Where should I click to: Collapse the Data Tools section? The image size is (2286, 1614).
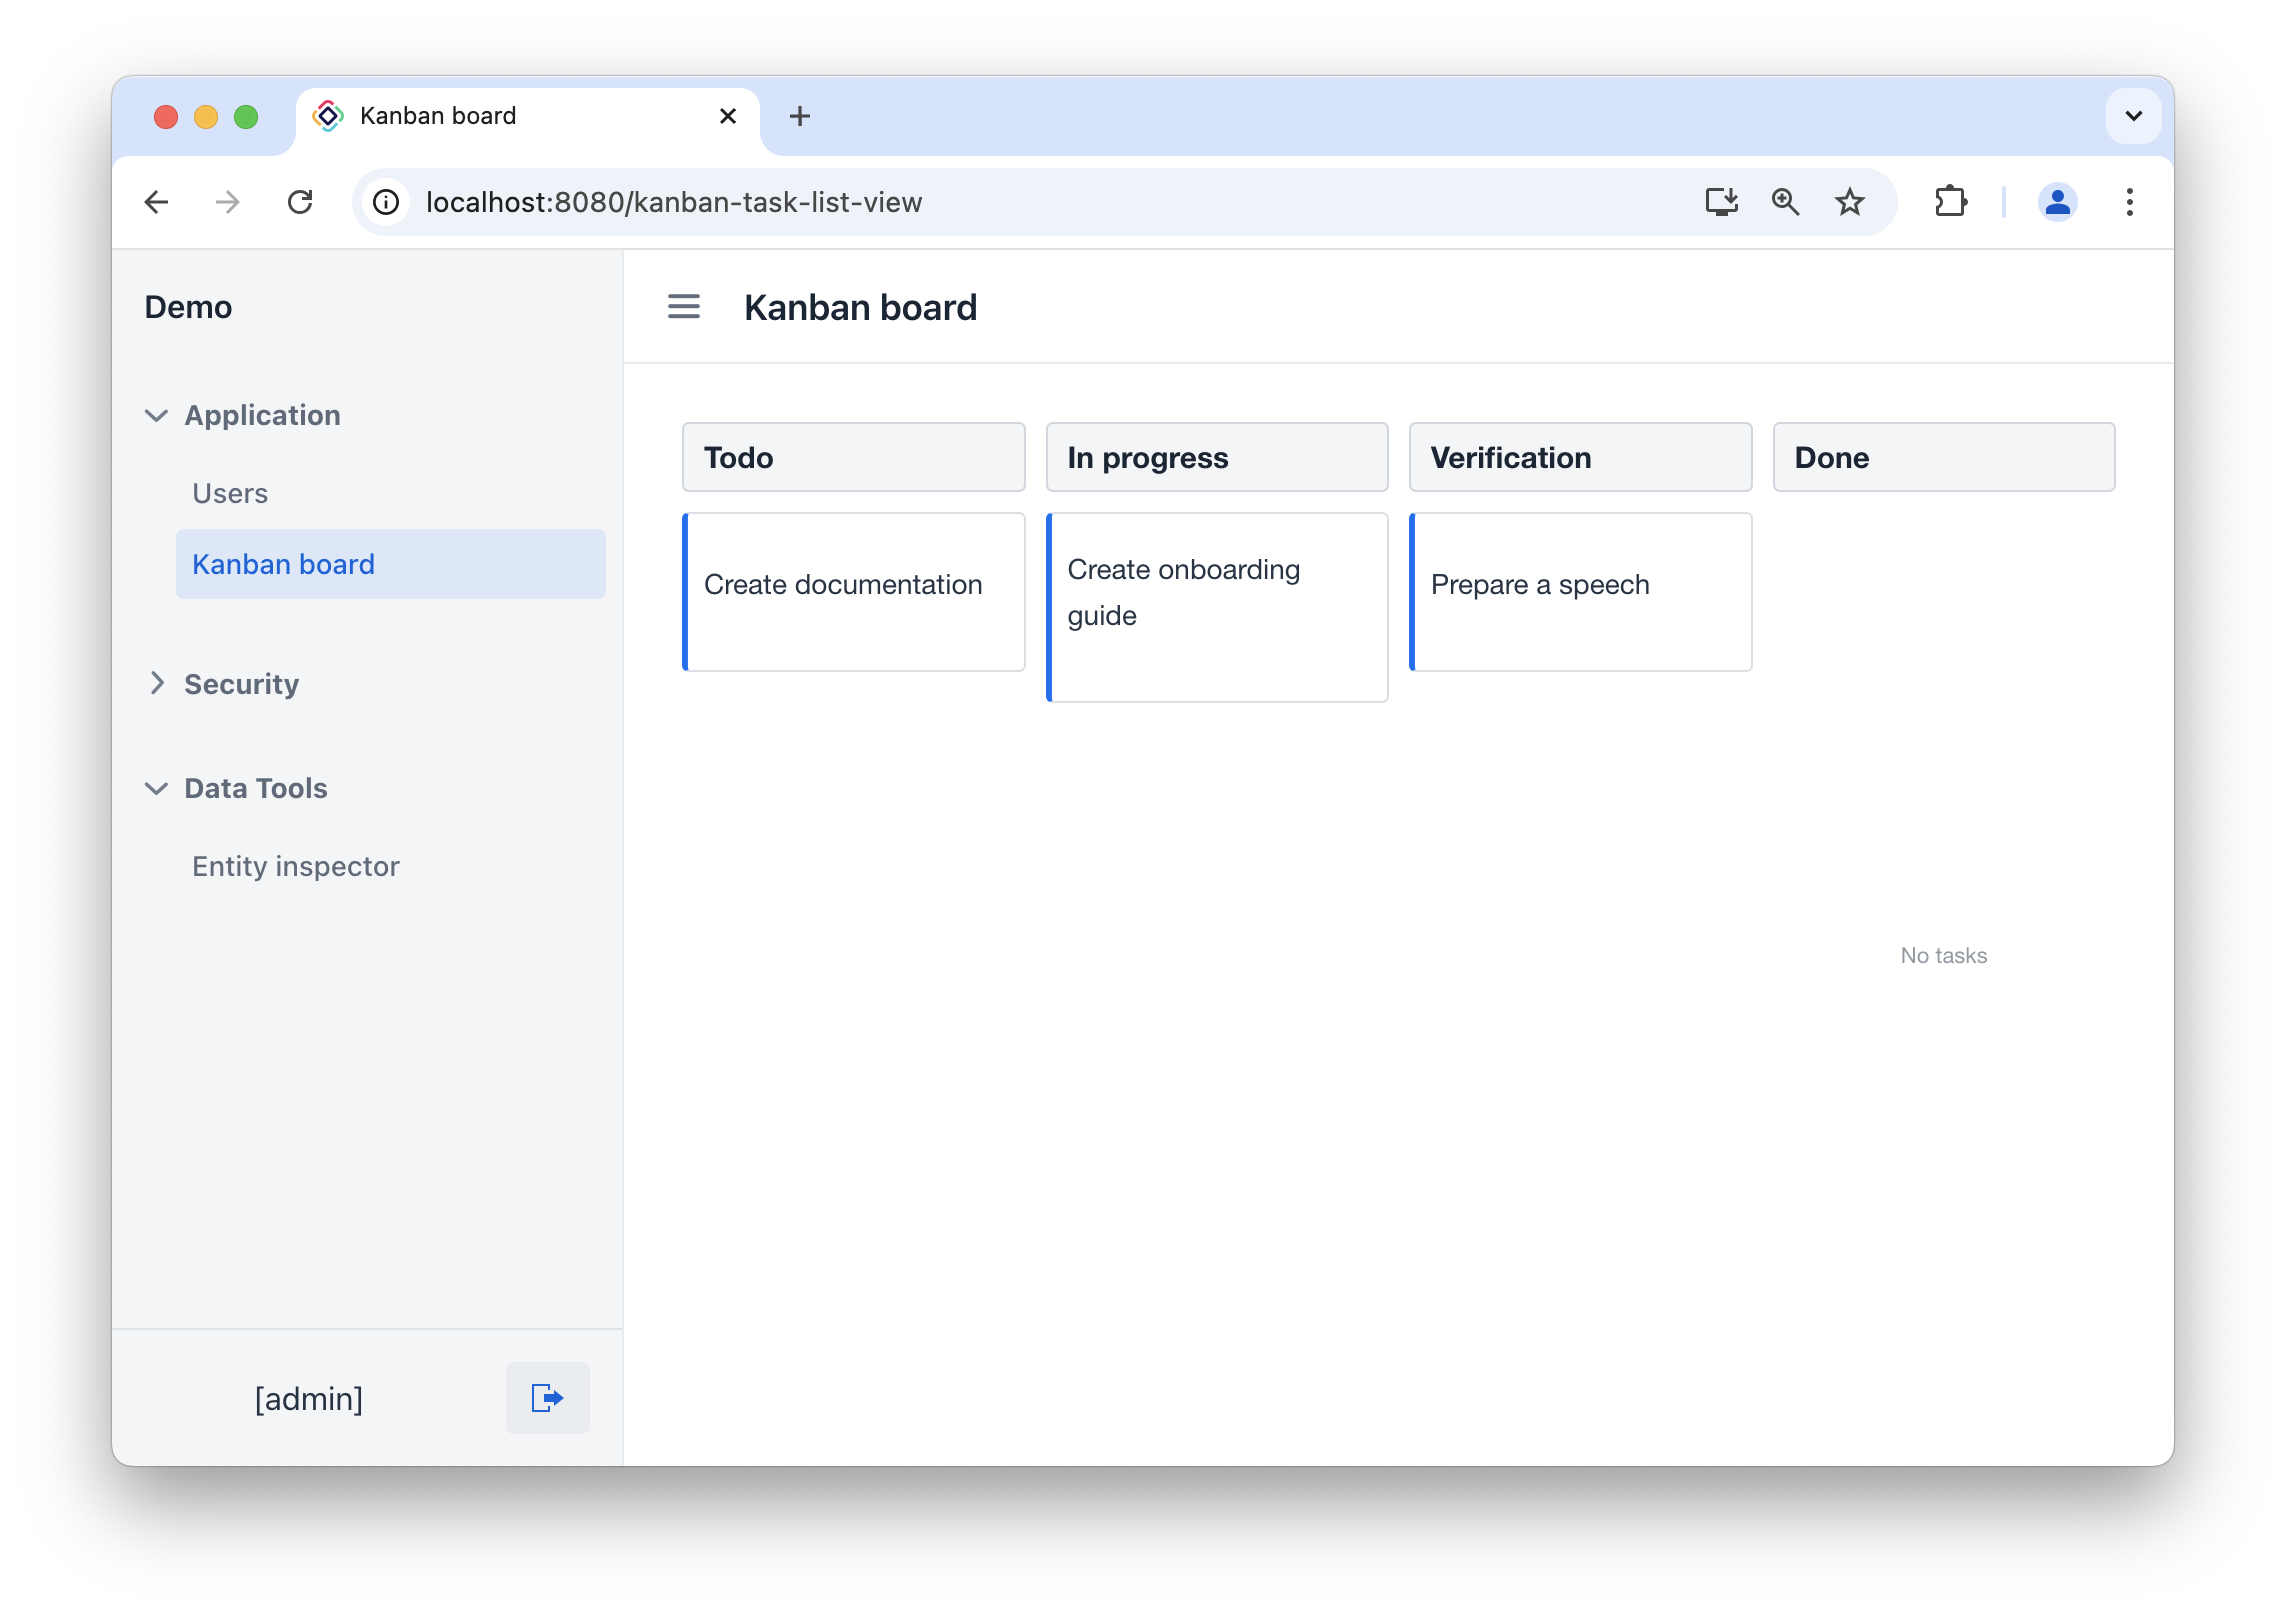[157, 788]
